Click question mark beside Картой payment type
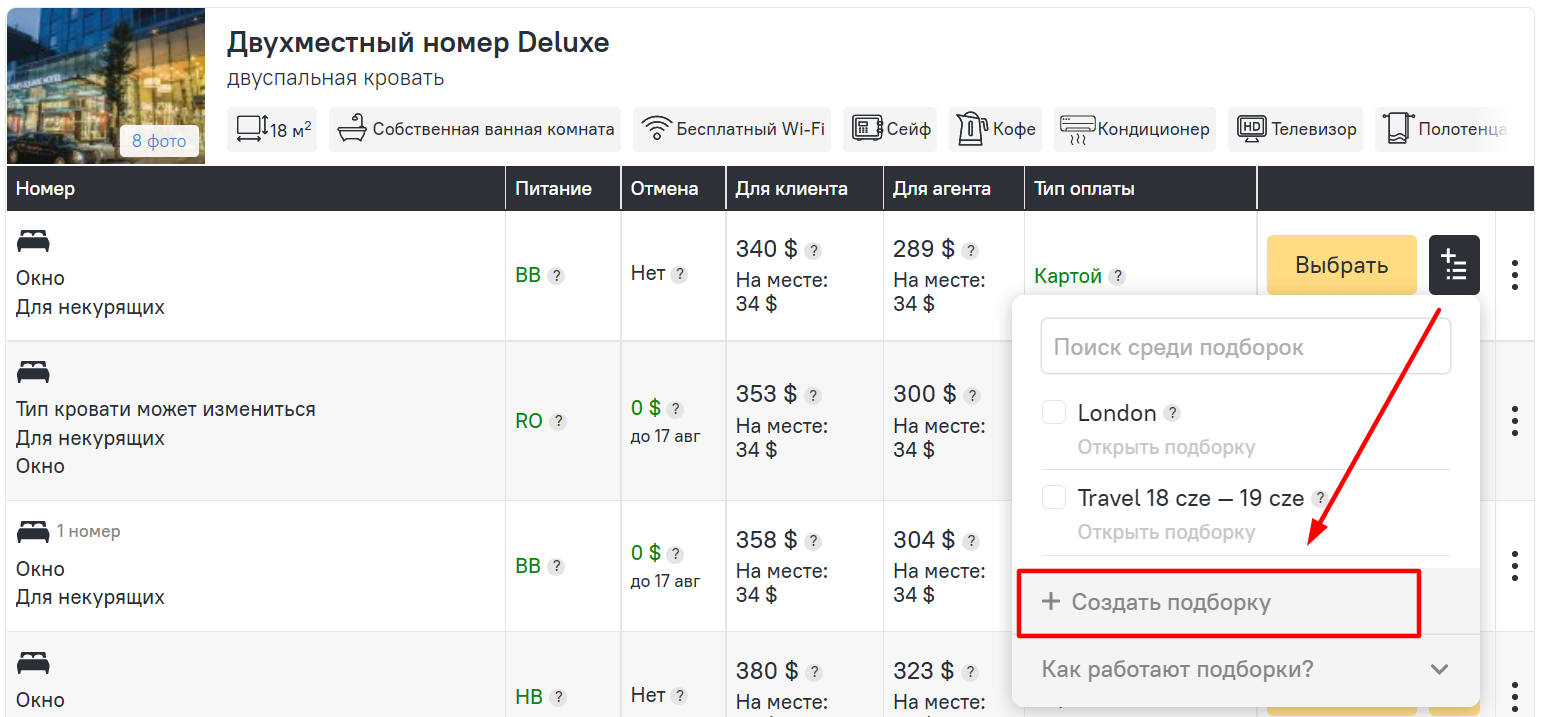This screenshot has width=1544, height=717. click(1118, 276)
